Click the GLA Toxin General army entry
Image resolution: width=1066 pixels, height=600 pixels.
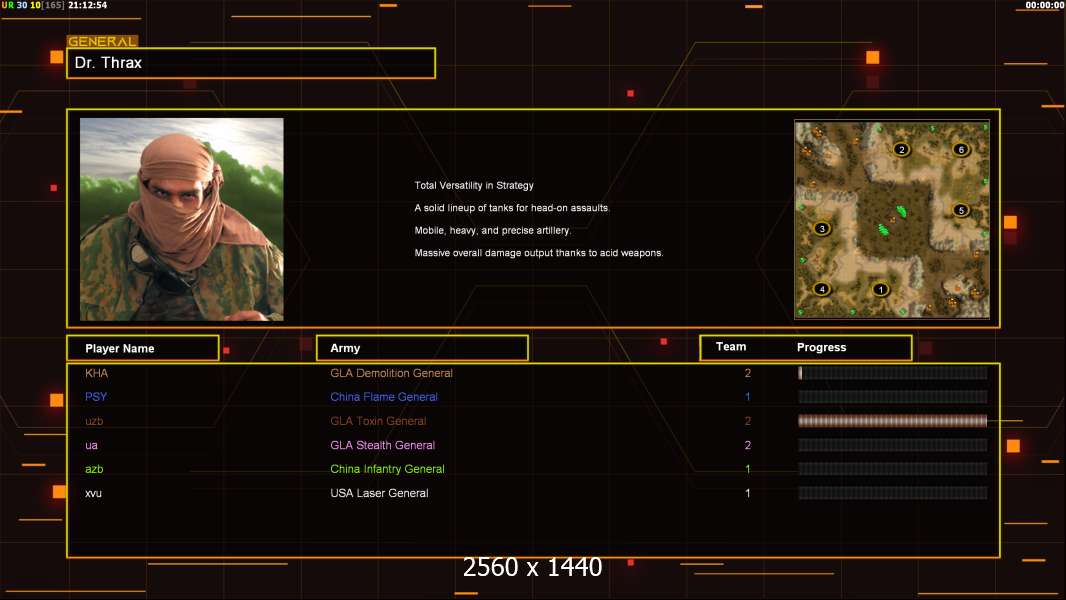(x=378, y=421)
